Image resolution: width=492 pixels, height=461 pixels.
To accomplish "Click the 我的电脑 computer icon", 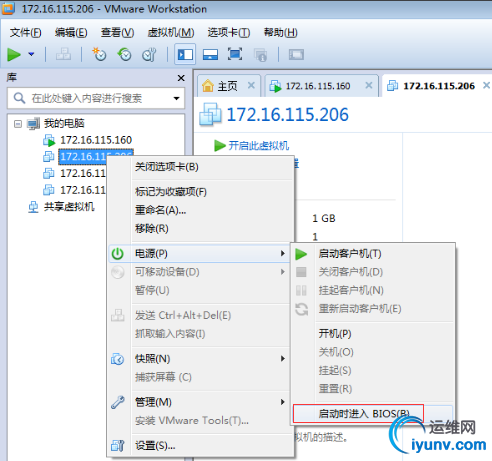I will 33,124.
